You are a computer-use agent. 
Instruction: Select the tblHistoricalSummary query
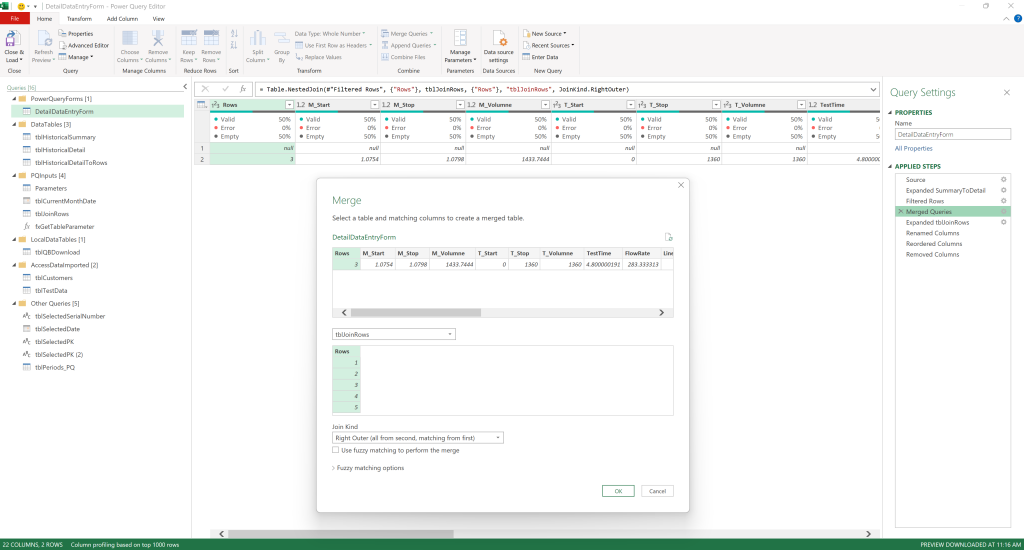pyautogui.click(x=65, y=137)
